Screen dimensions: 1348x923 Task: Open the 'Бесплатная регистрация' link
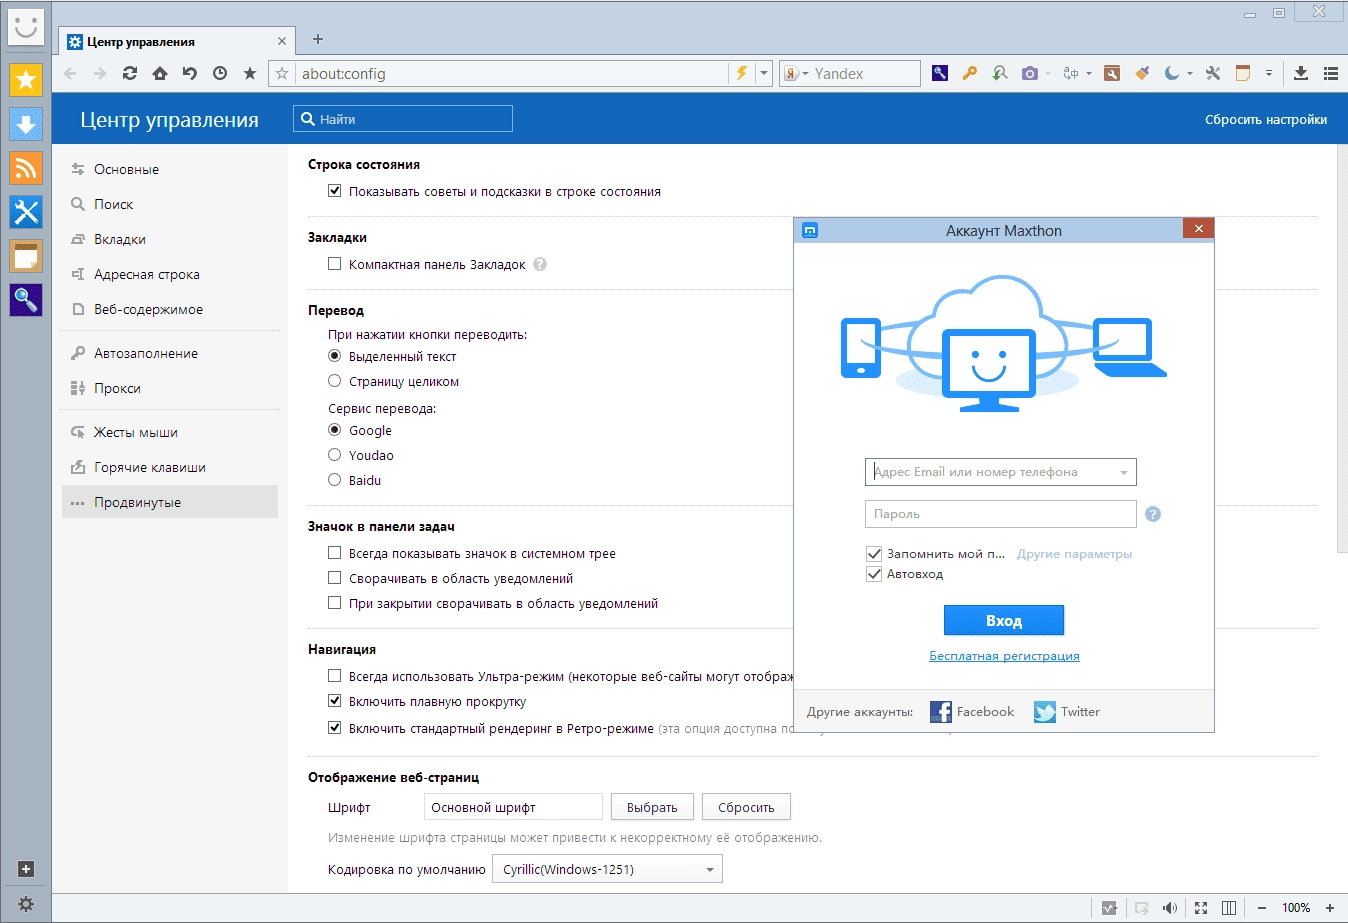tap(1004, 656)
